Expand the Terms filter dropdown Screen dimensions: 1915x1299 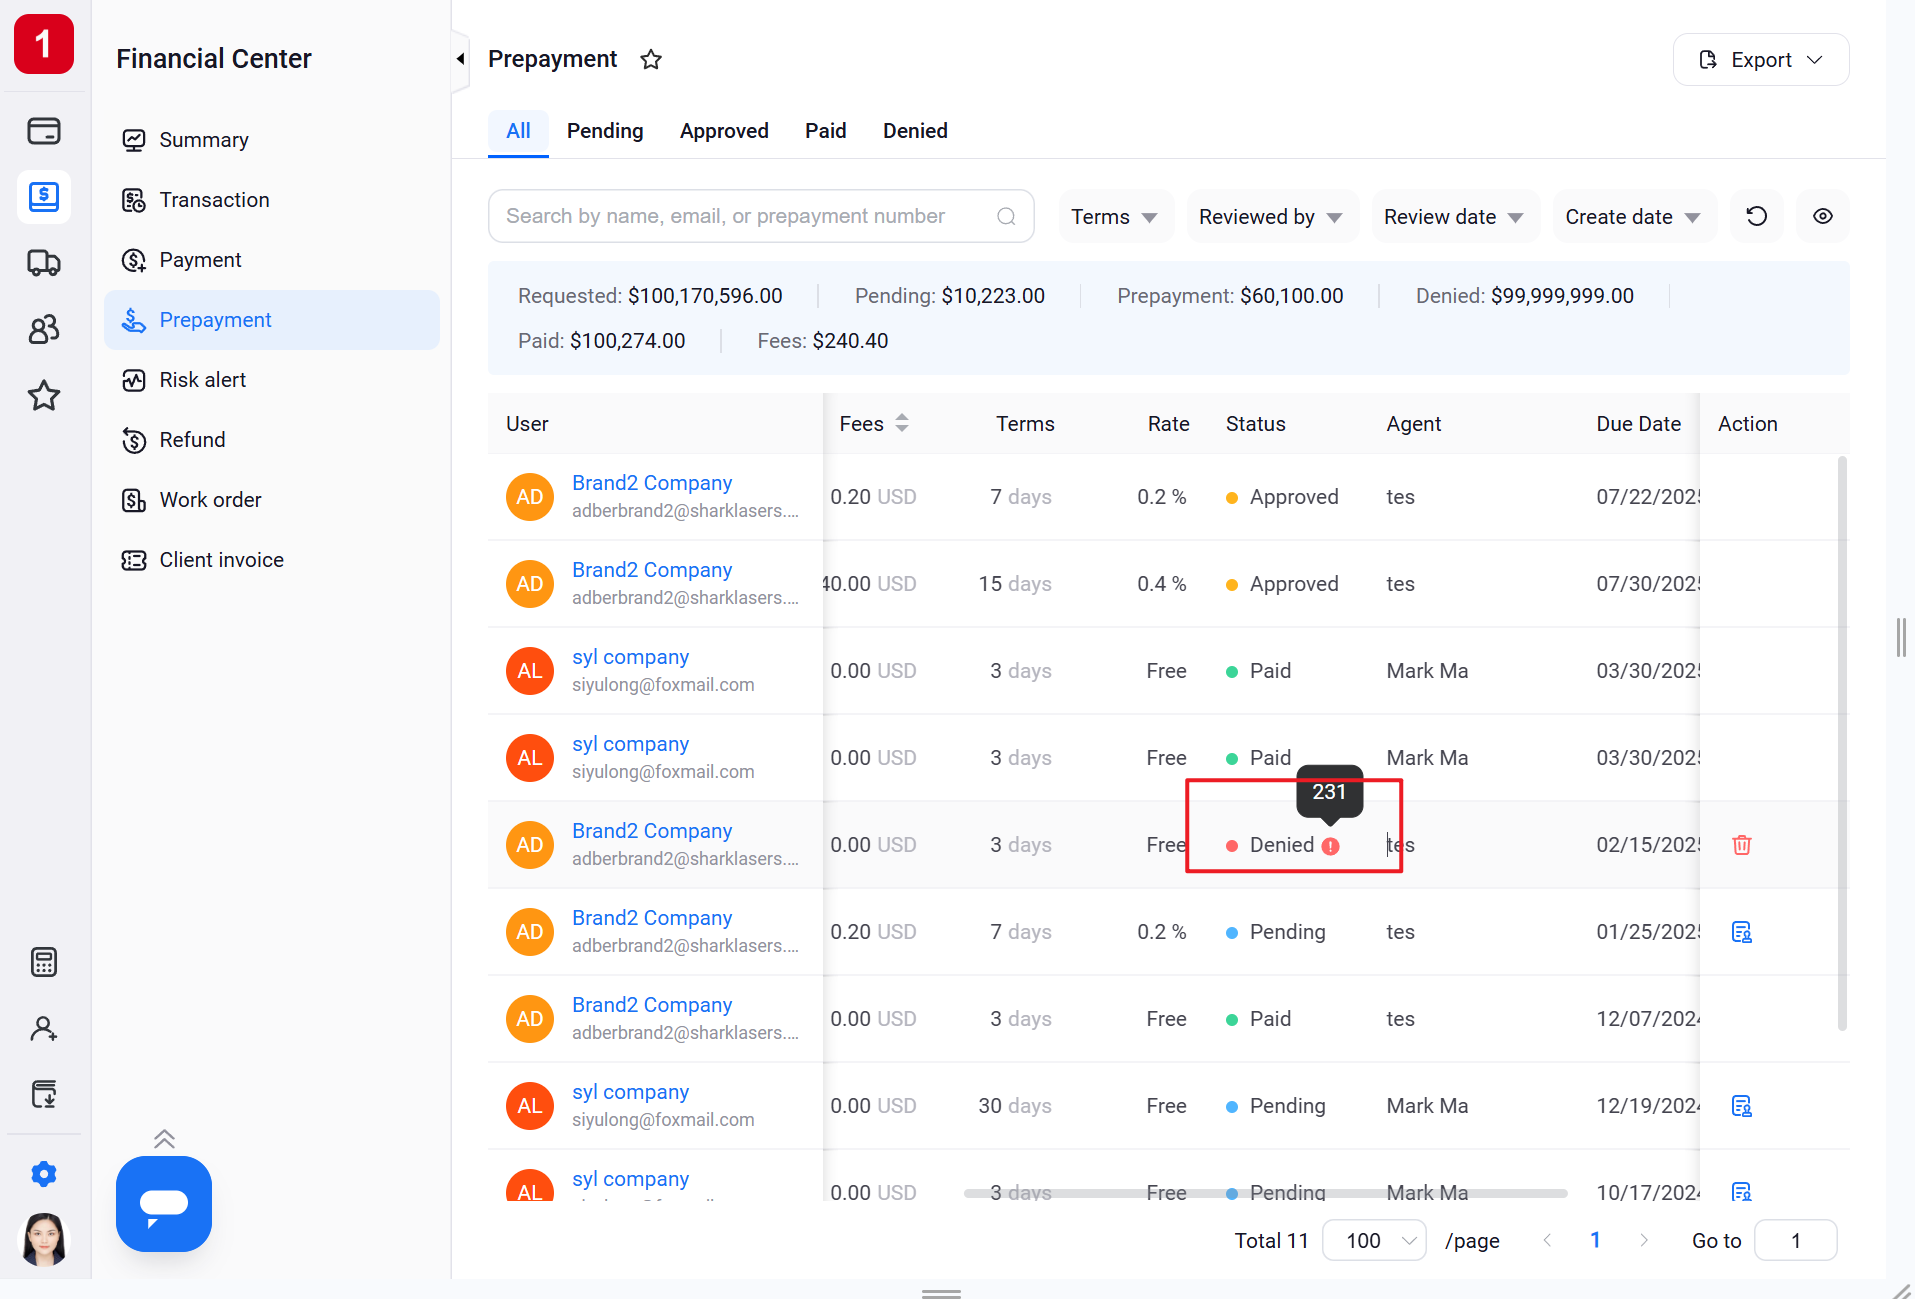[x=1114, y=217]
